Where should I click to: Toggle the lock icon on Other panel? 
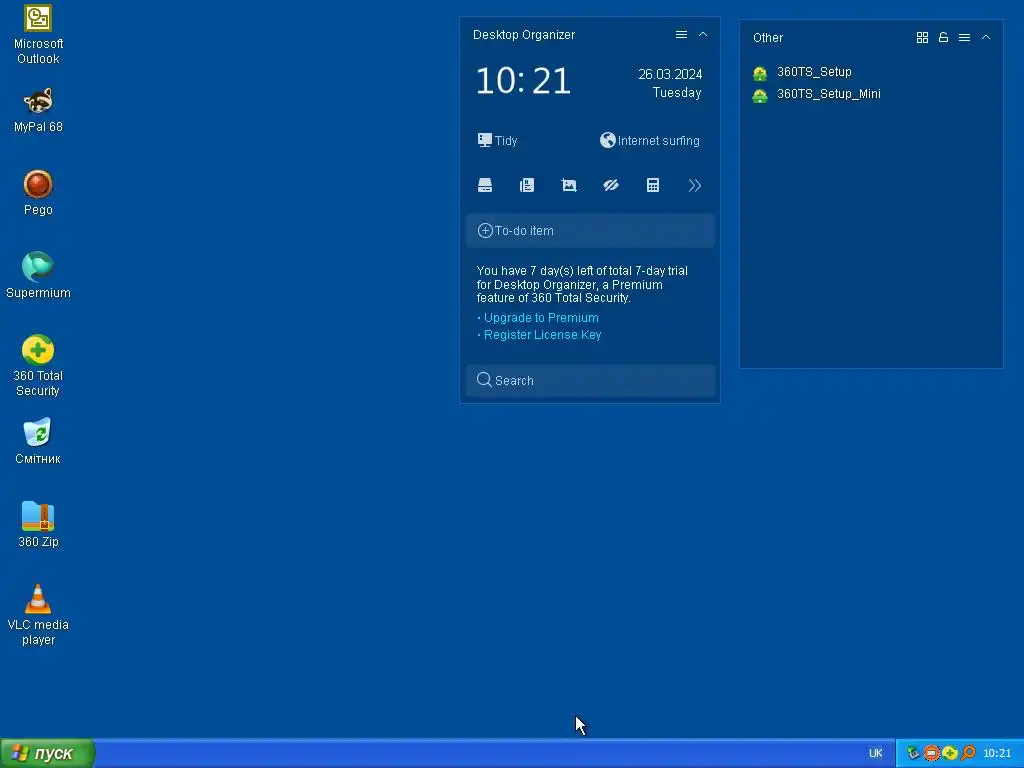[943, 38]
